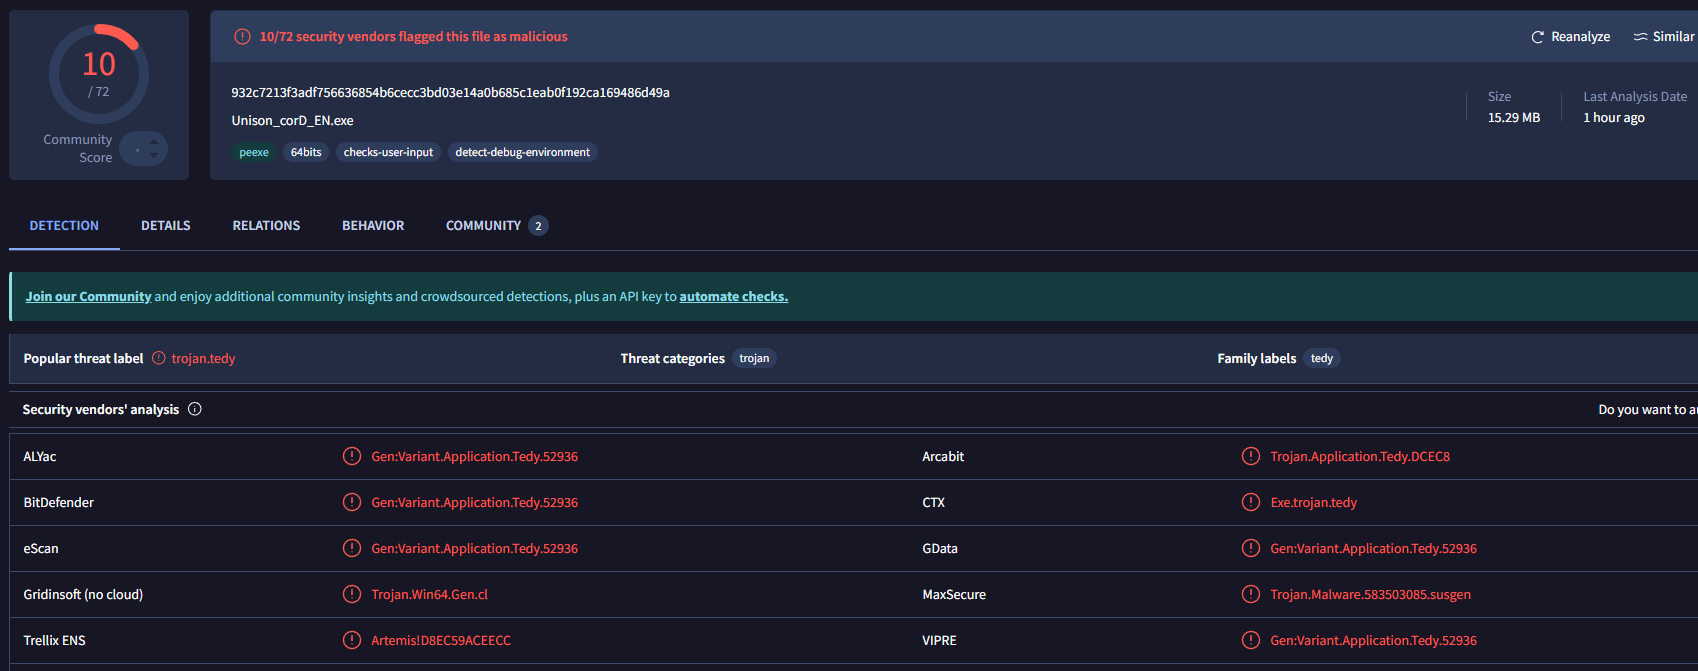
Task: Click the Community Score label
Action: [x=78, y=149]
